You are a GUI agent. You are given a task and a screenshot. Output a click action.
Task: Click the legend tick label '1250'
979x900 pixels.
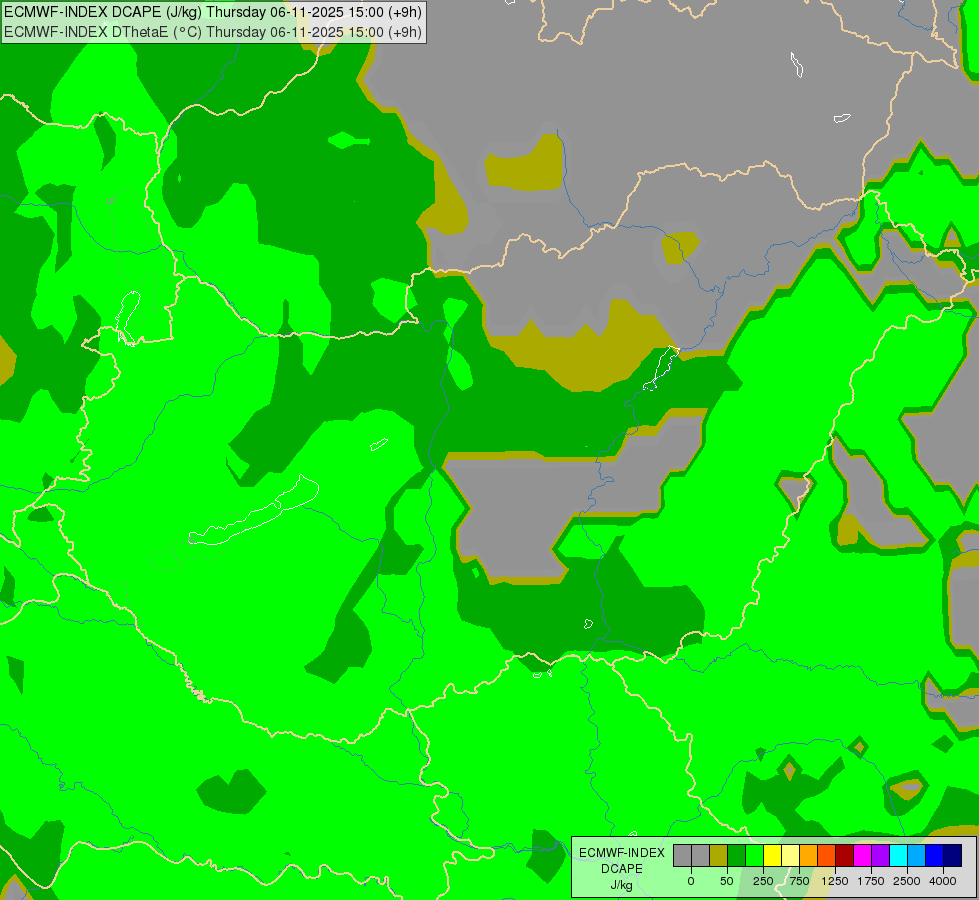coord(835,881)
